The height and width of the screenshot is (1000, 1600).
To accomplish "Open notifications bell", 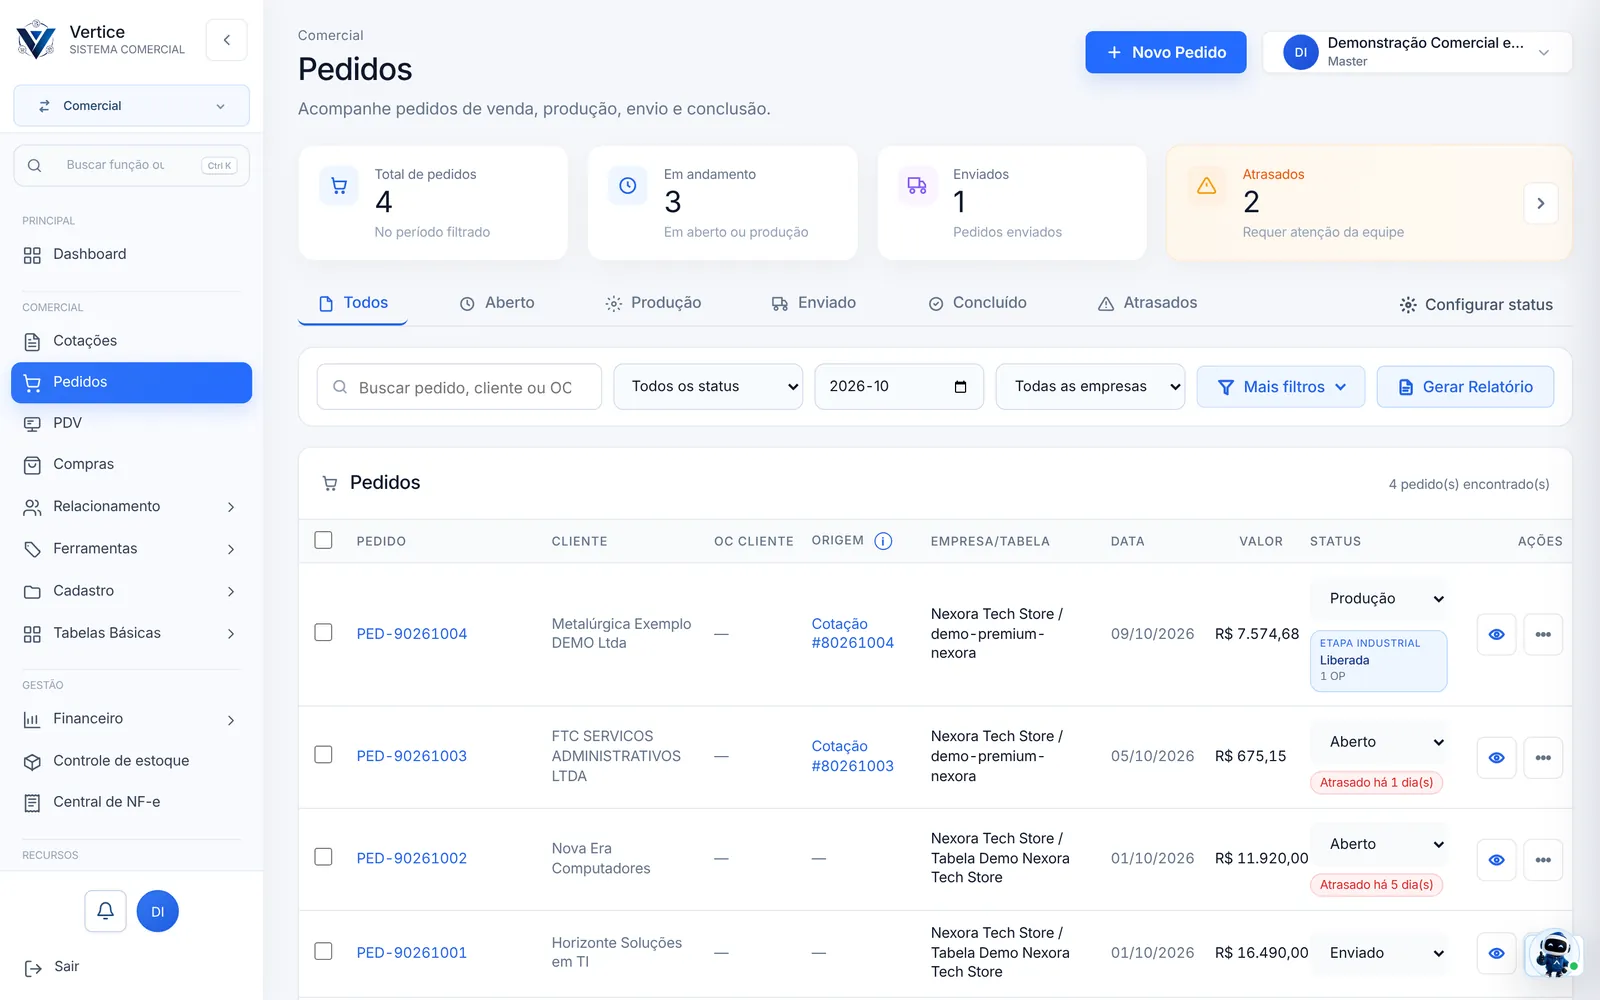I will [105, 911].
